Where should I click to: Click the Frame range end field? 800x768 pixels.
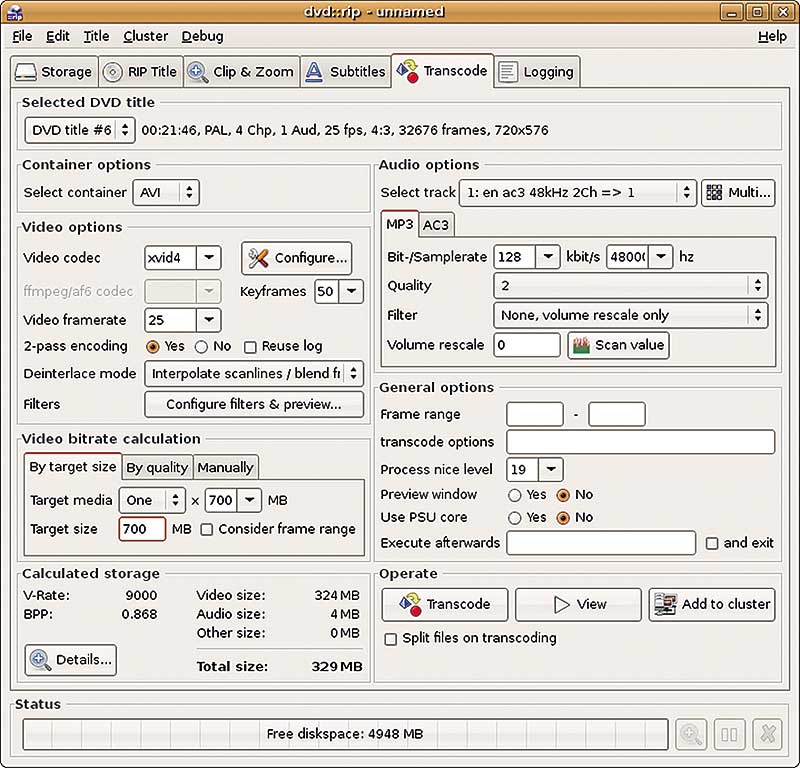pos(616,414)
